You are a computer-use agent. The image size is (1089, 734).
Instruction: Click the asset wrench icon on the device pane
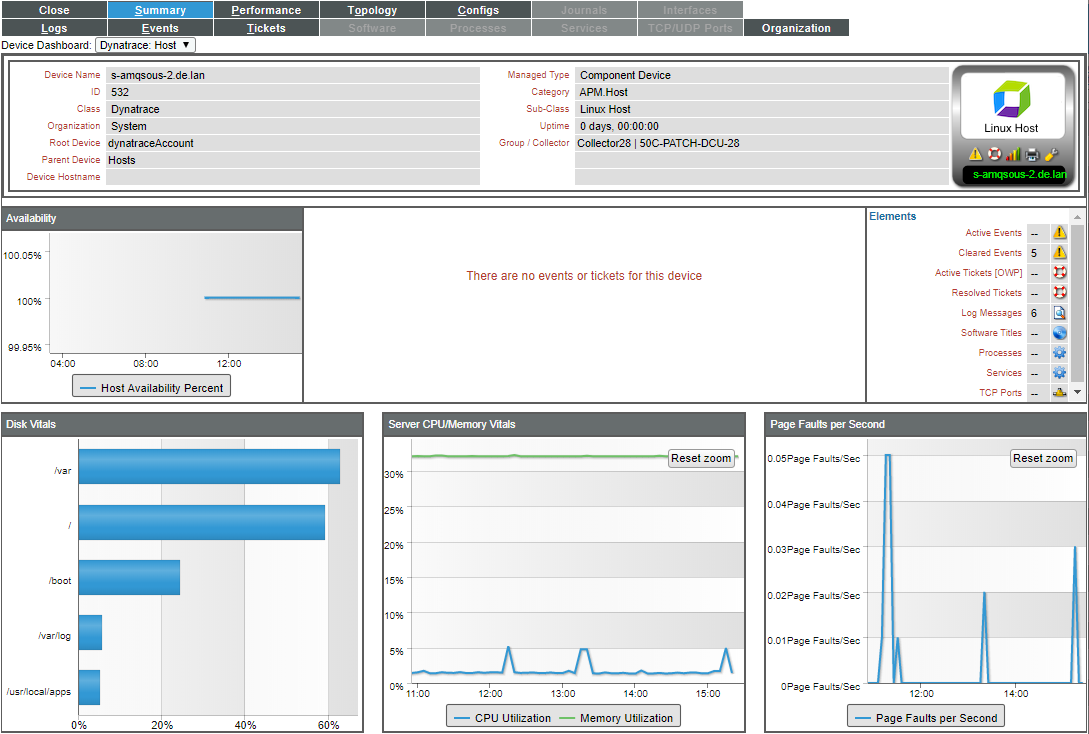click(1053, 154)
